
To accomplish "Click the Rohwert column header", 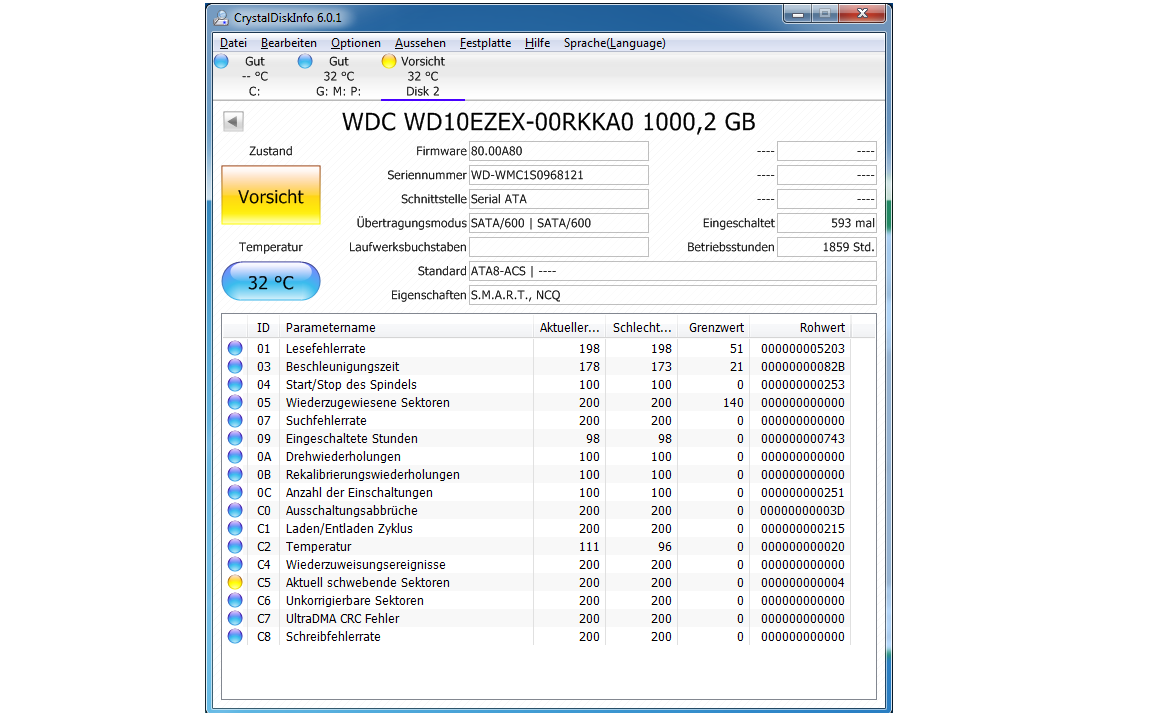I will pyautogui.click(x=800, y=328).
